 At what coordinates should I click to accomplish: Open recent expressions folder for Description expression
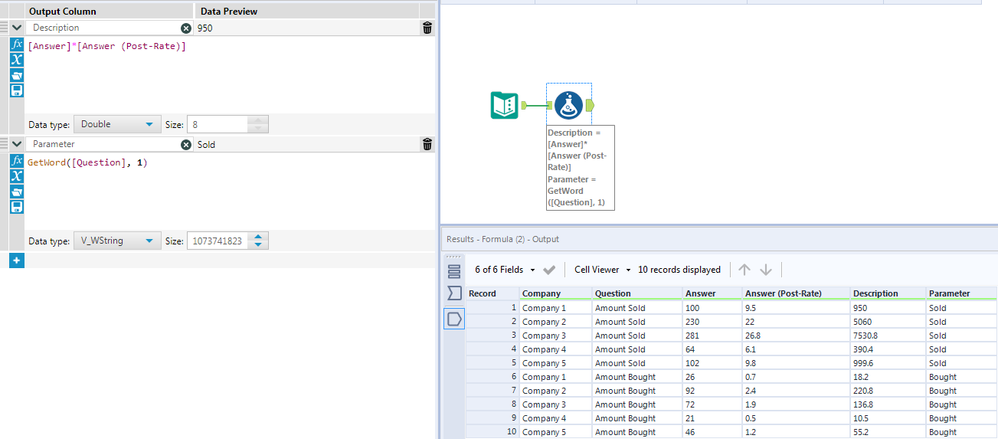17,75
